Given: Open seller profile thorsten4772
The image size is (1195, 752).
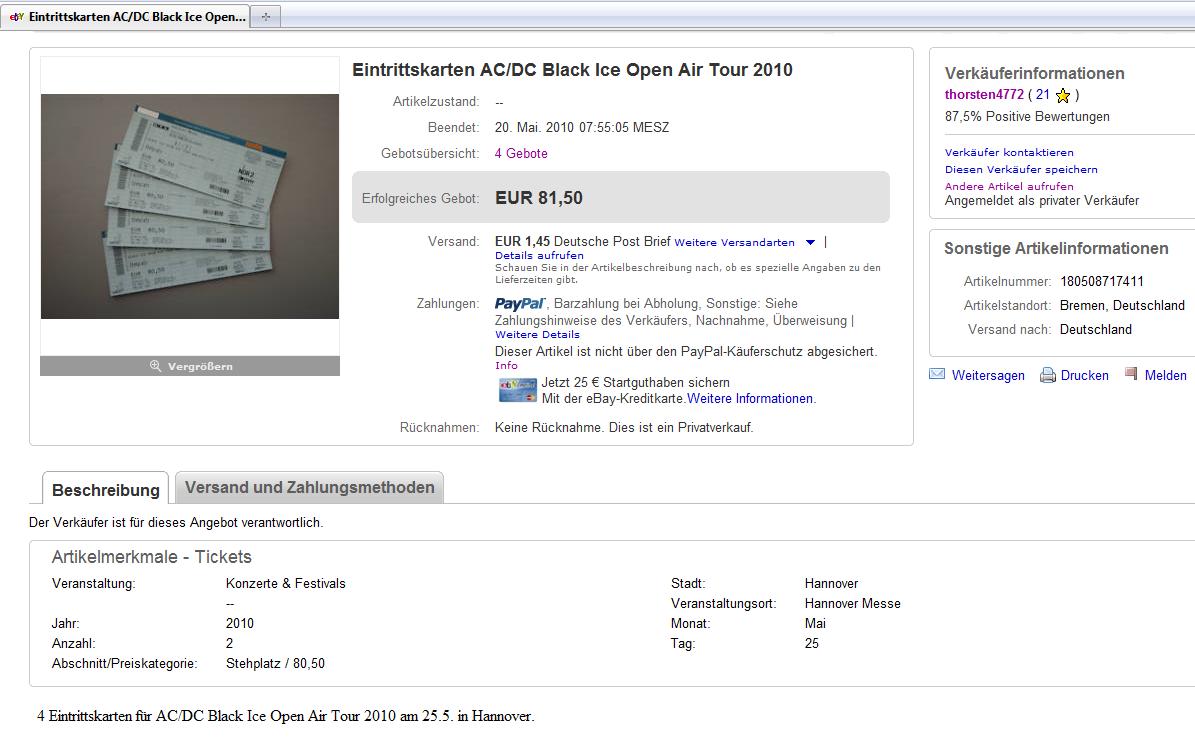Looking at the screenshot, I should click(984, 95).
